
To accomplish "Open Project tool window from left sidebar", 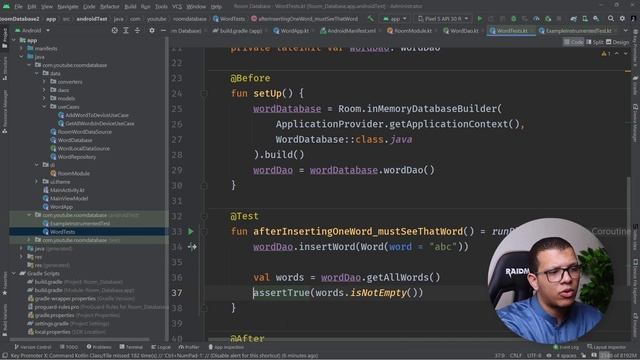I will pyautogui.click(x=4, y=38).
